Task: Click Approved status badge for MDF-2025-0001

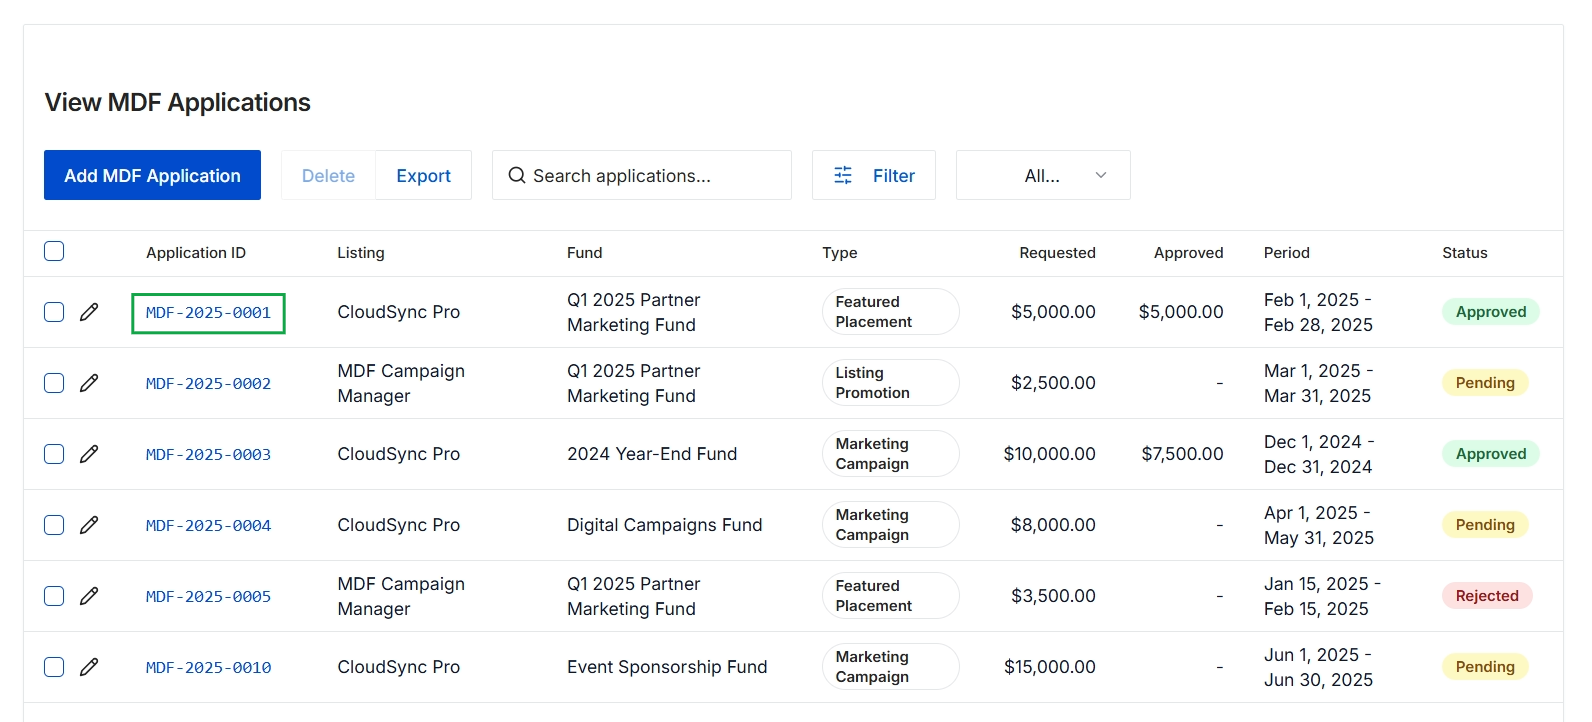Action: pyautogui.click(x=1491, y=312)
